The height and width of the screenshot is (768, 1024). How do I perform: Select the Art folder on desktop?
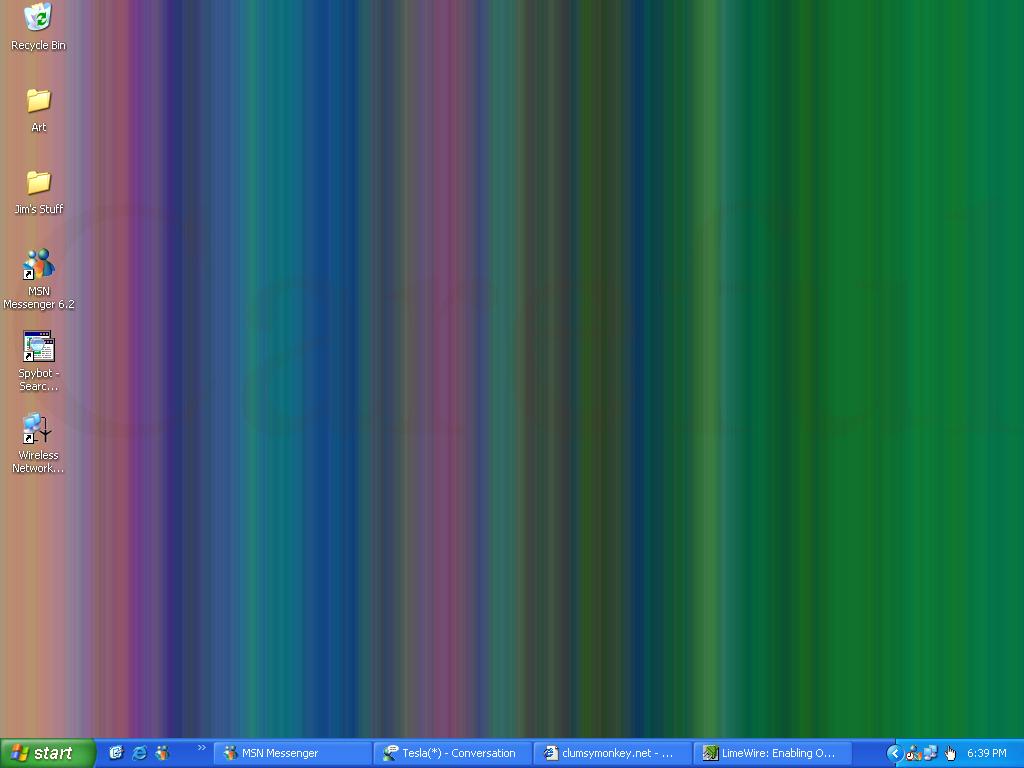[38, 101]
